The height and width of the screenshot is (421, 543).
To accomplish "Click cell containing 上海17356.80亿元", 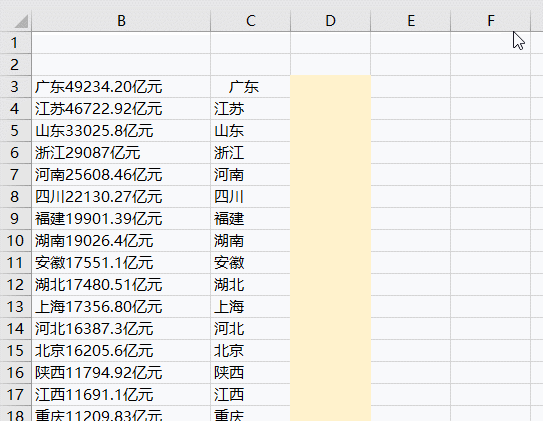I will (x=121, y=307).
